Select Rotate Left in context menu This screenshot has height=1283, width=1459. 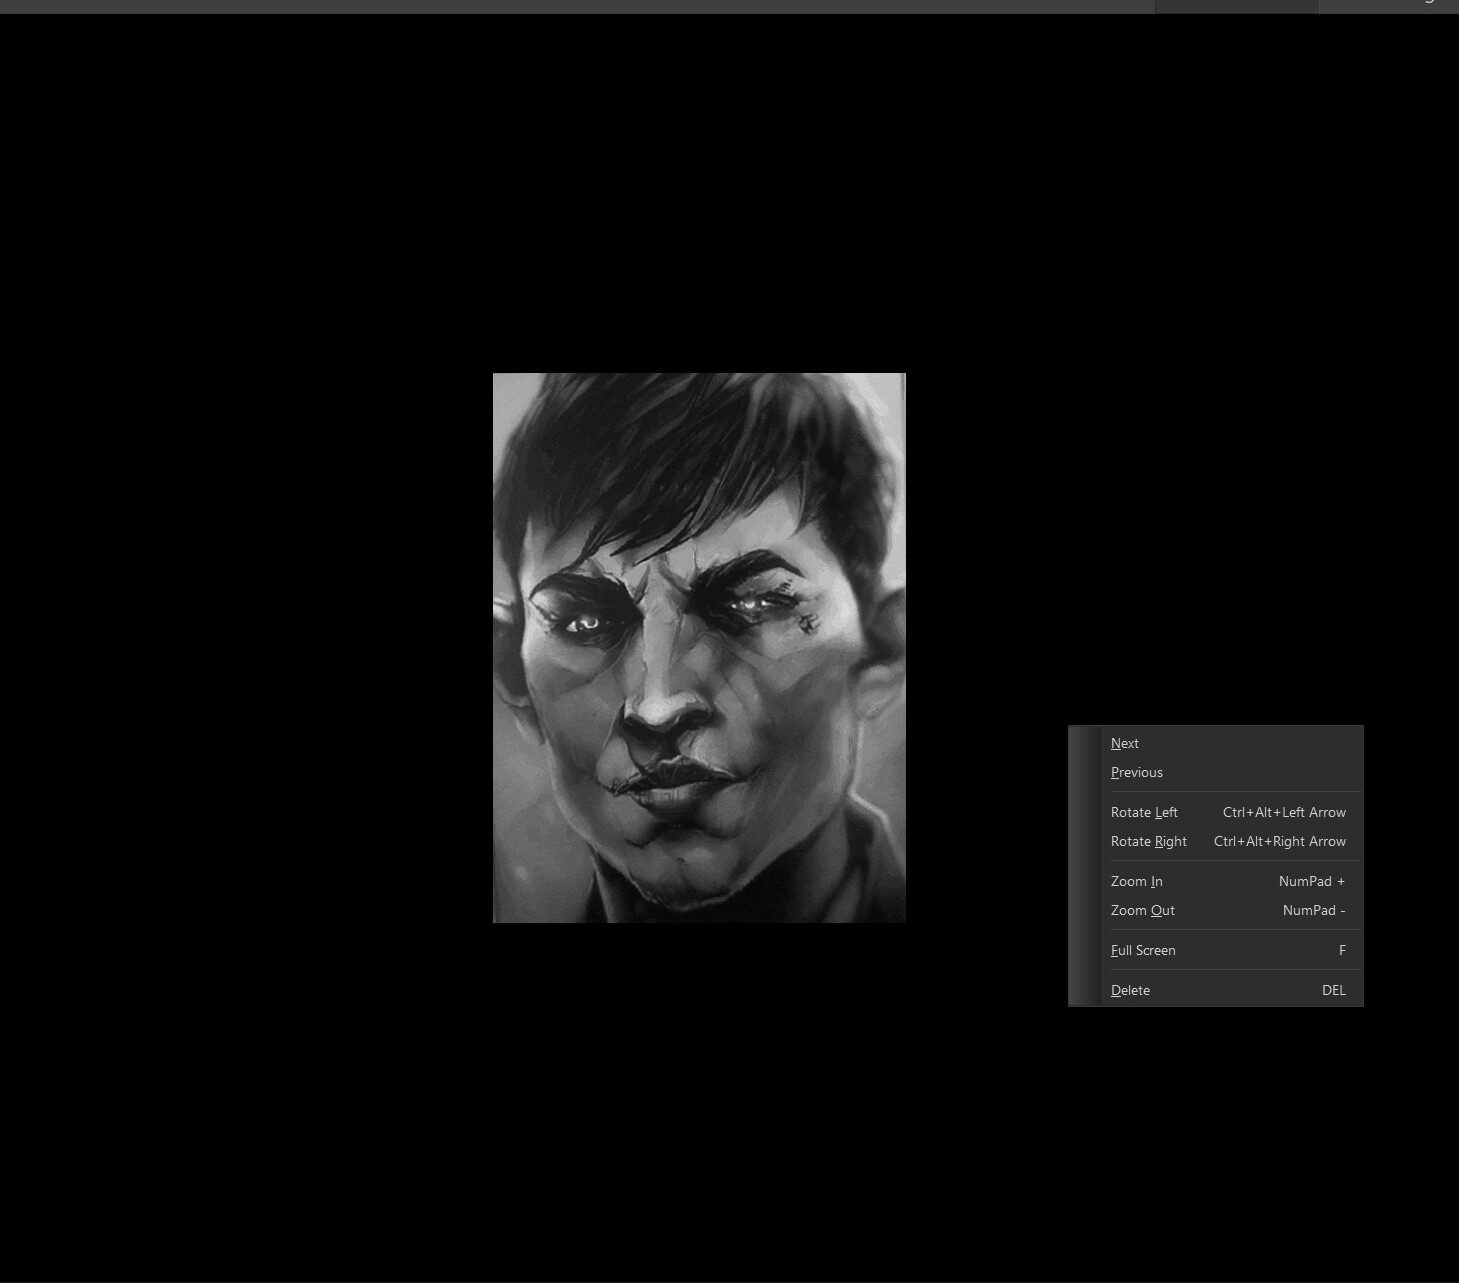pyautogui.click(x=1215, y=812)
